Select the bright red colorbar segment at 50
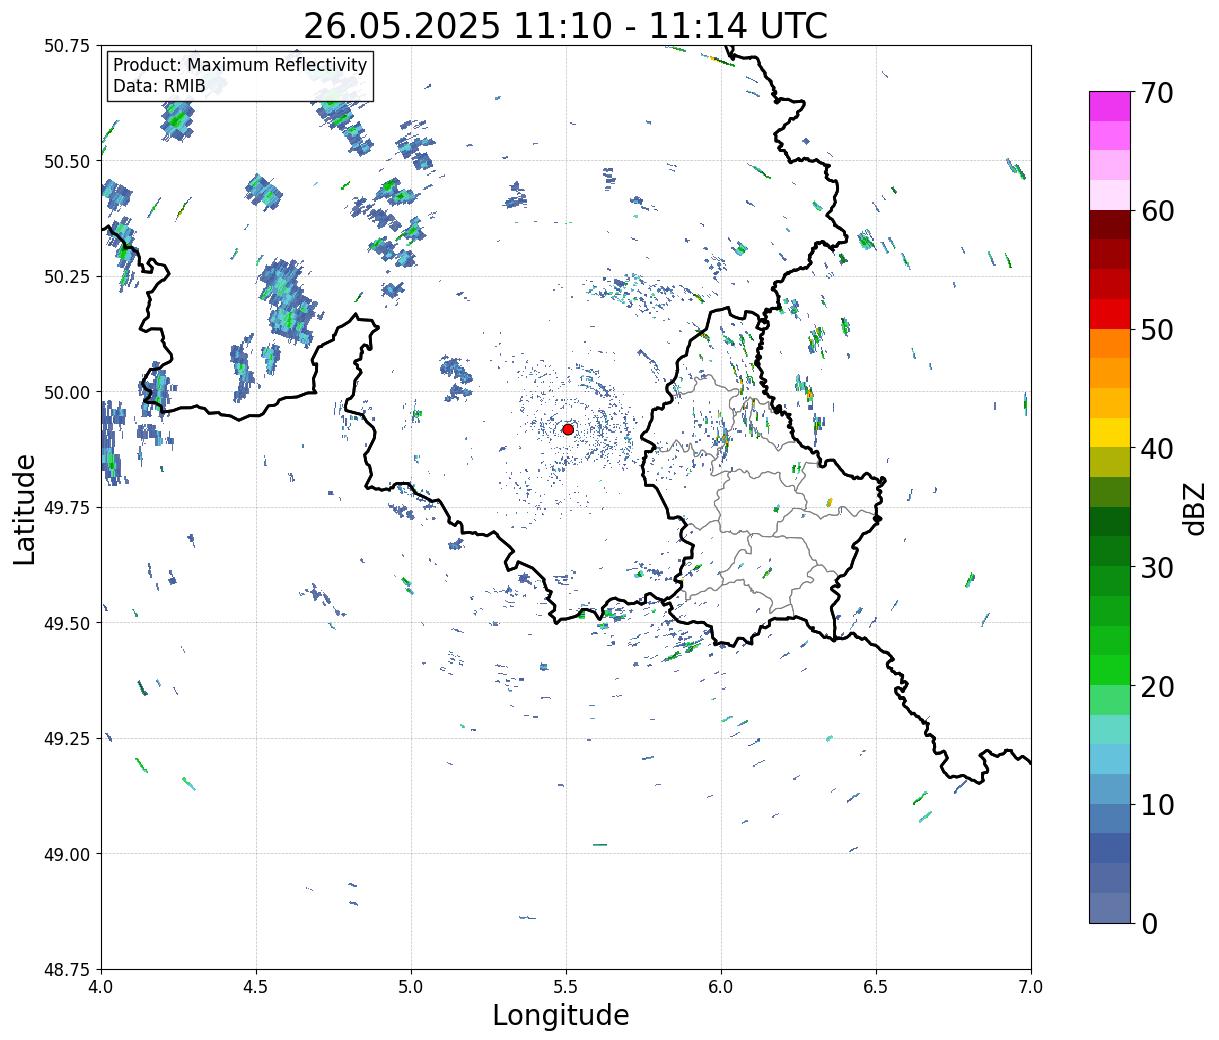 pos(1110,314)
